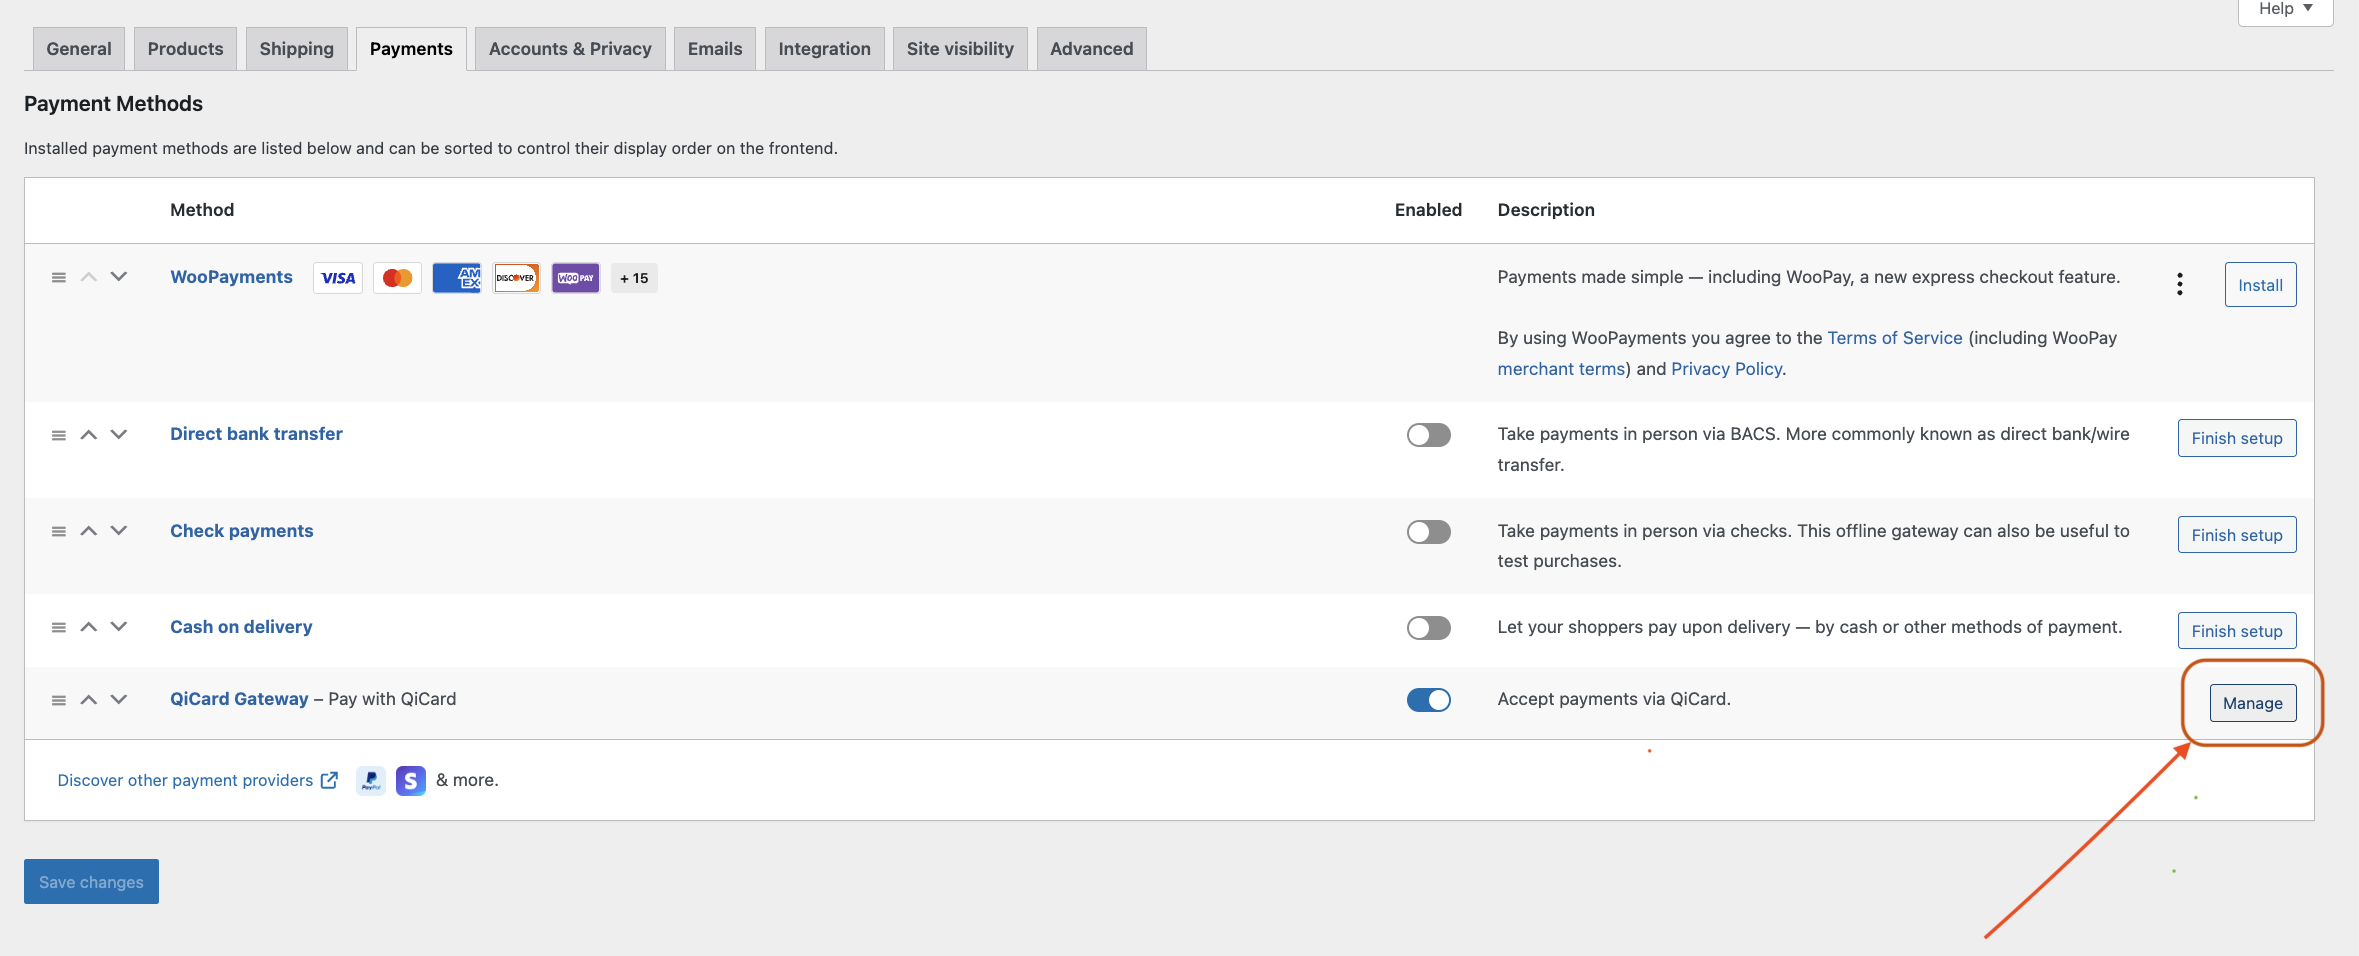
Task: Show the +15 more payment methods
Action: 634,278
